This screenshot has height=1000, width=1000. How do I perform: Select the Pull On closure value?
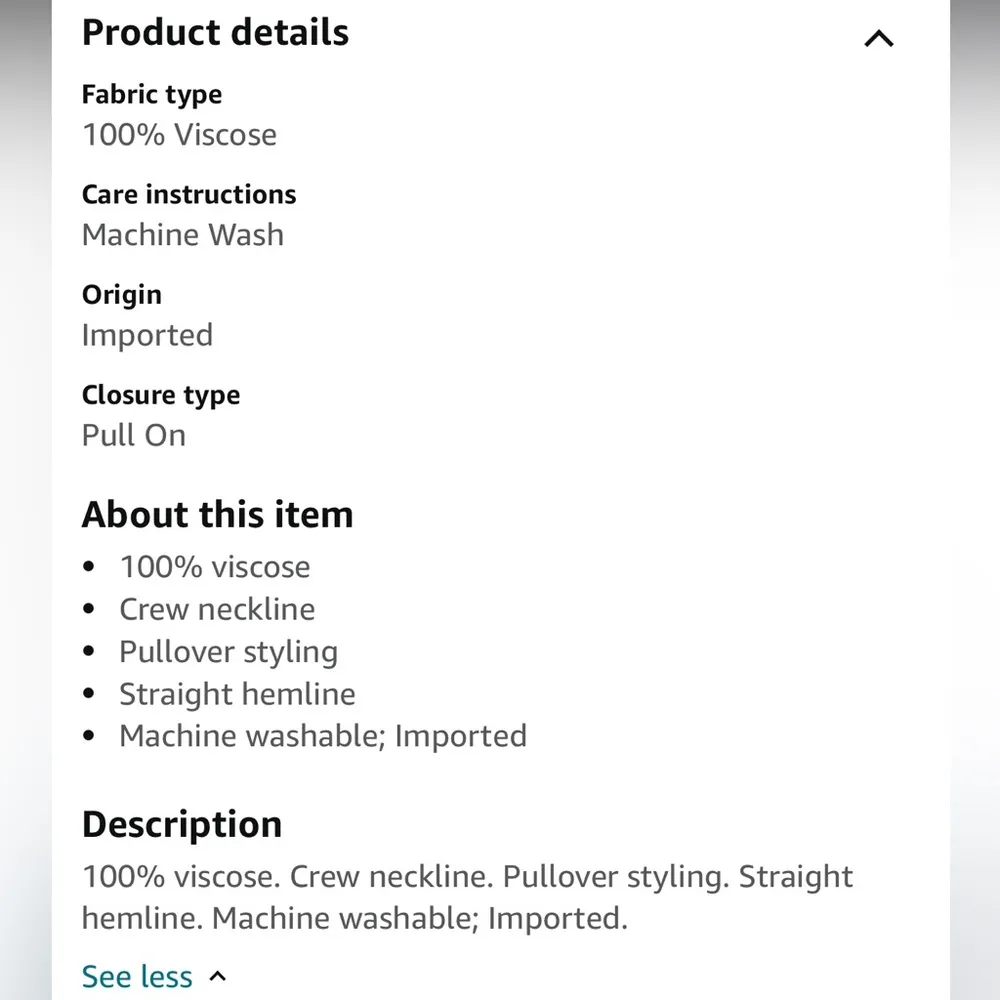pyautogui.click(x=134, y=435)
